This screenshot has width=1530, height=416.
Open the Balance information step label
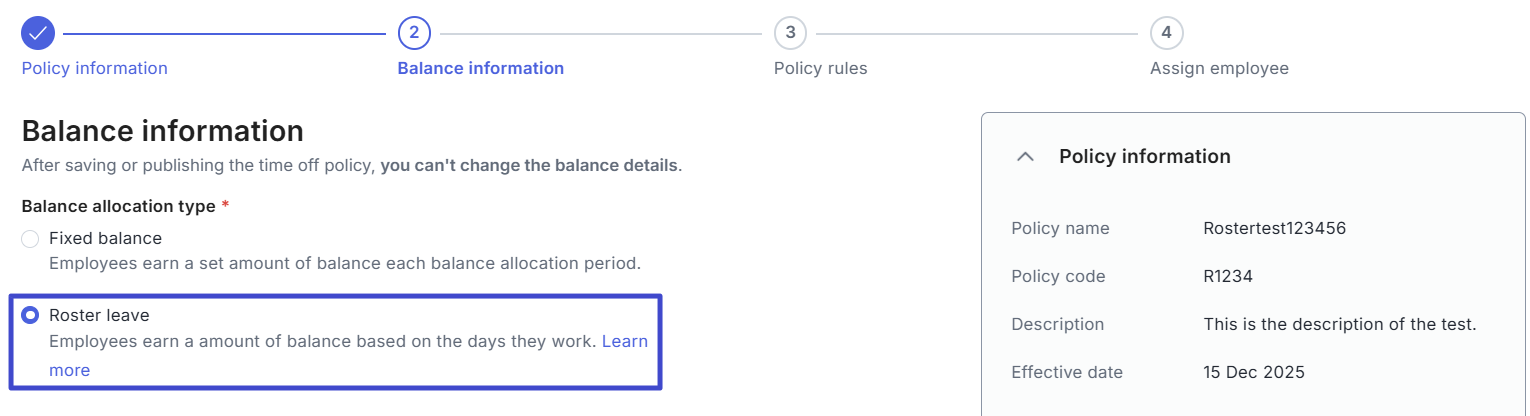pyautogui.click(x=480, y=68)
